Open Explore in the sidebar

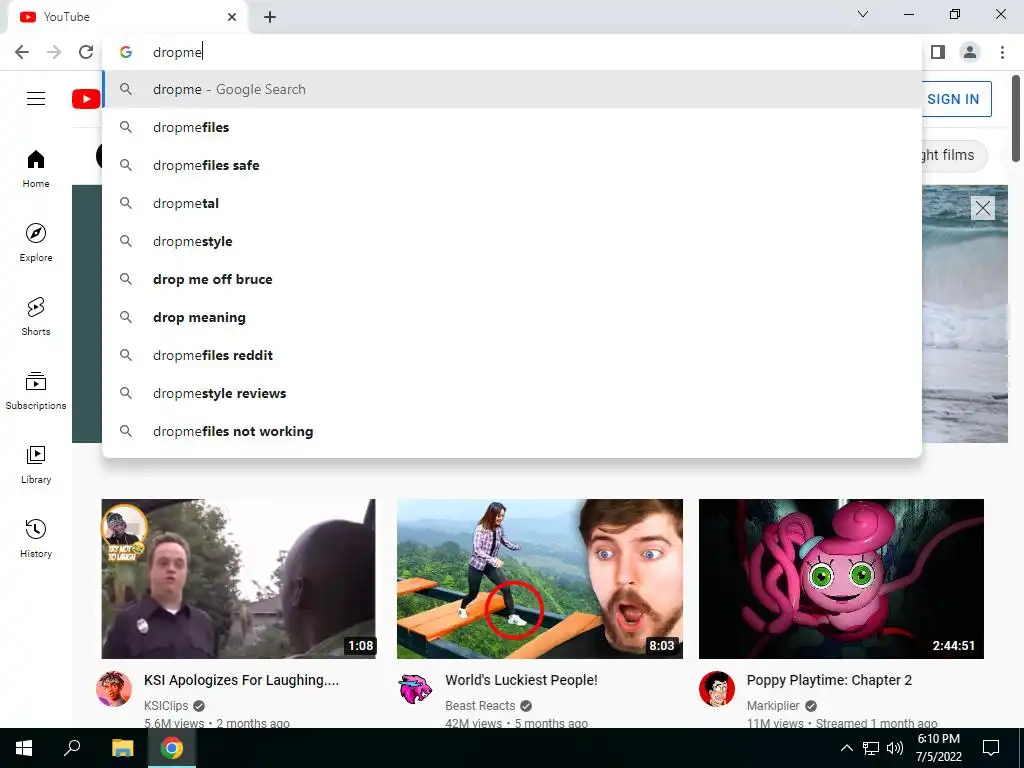pos(36,242)
